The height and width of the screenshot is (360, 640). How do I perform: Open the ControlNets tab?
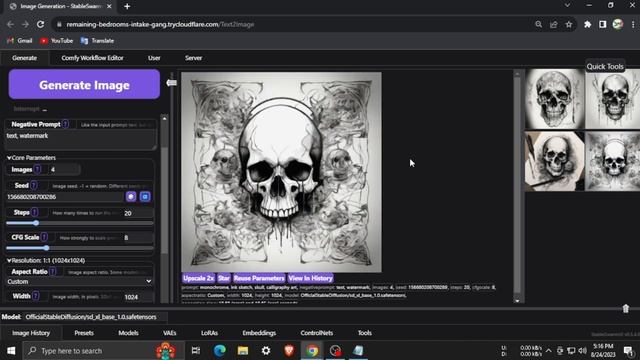pos(317,333)
